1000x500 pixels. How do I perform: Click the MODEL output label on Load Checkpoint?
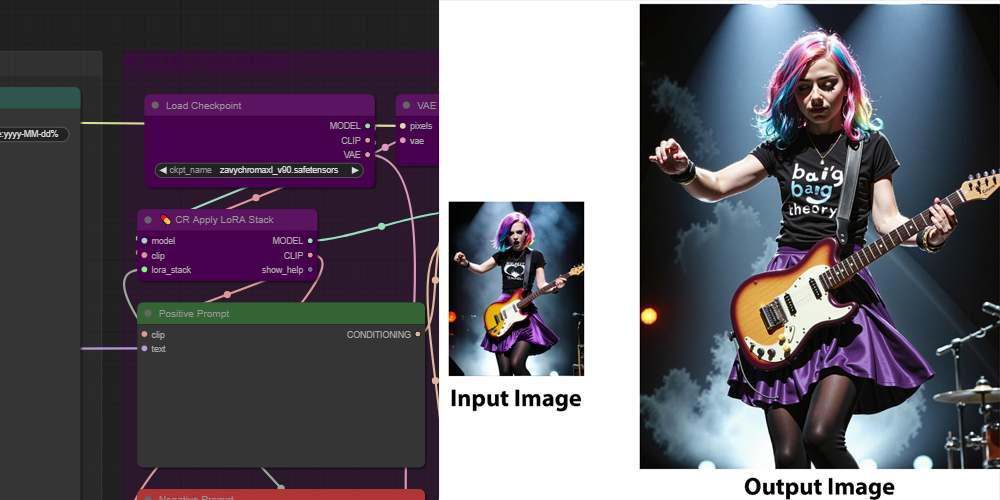[x=345, y=126]
